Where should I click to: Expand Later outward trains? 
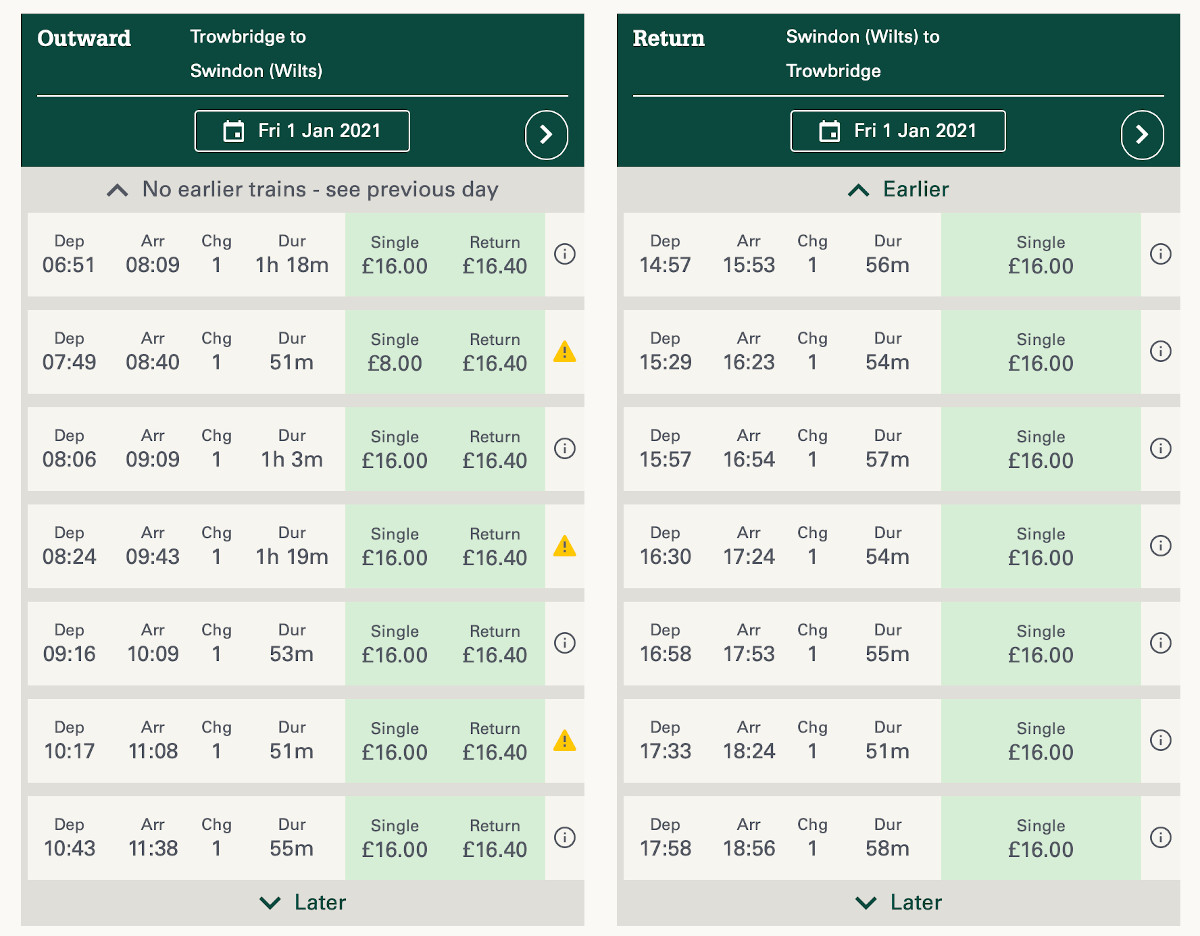303,902
